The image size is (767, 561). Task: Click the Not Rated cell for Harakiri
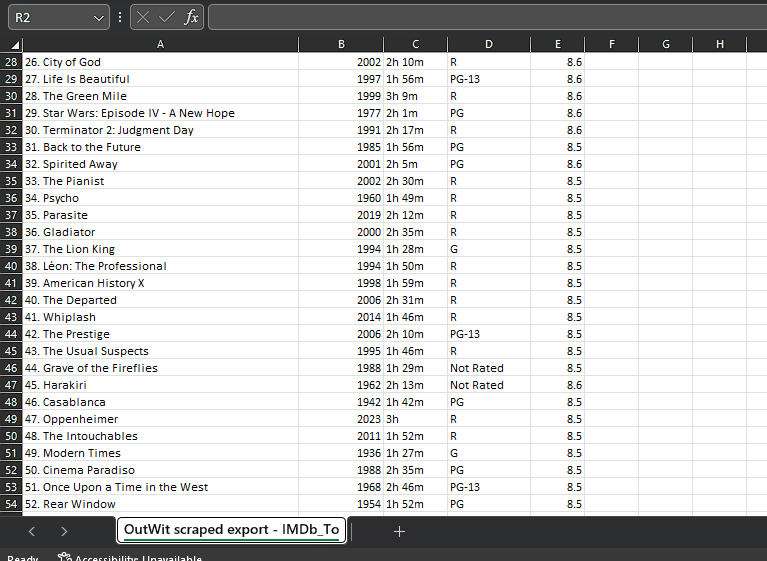coord(488,385)
